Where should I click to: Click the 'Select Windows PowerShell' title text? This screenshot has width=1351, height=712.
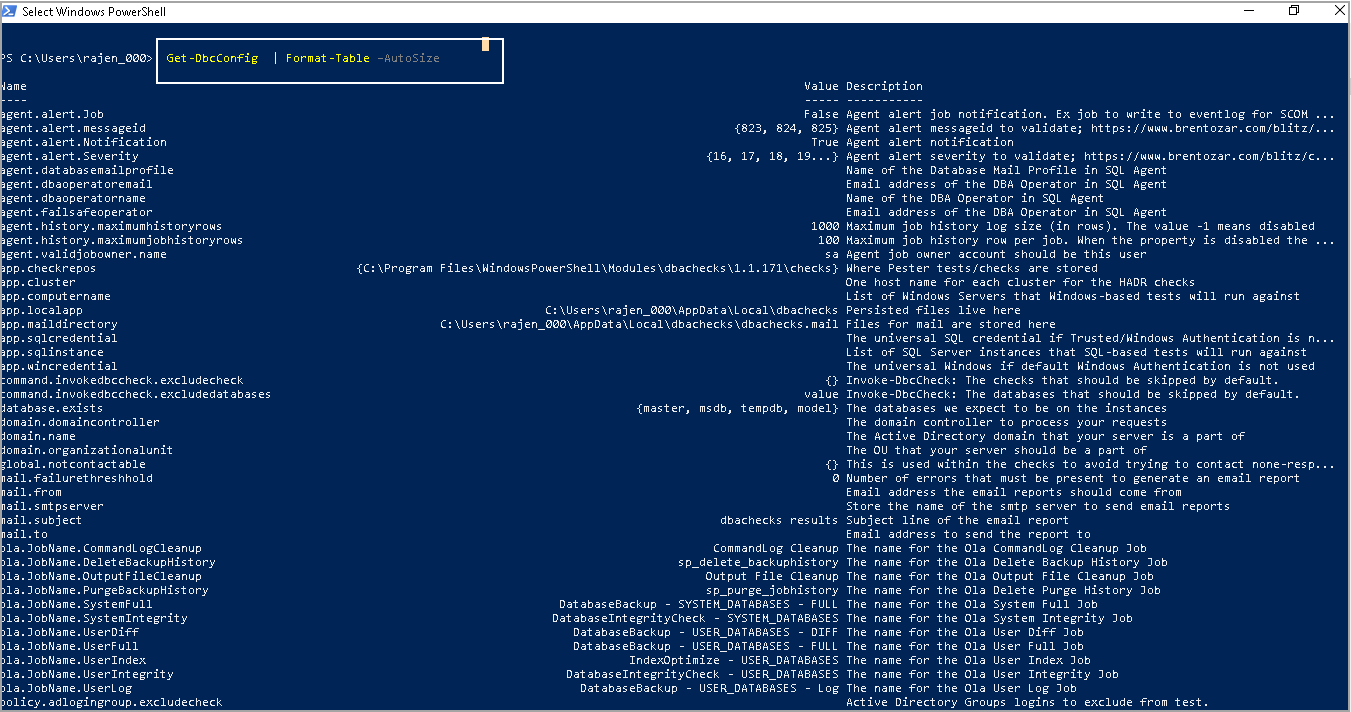coord(94,12)
